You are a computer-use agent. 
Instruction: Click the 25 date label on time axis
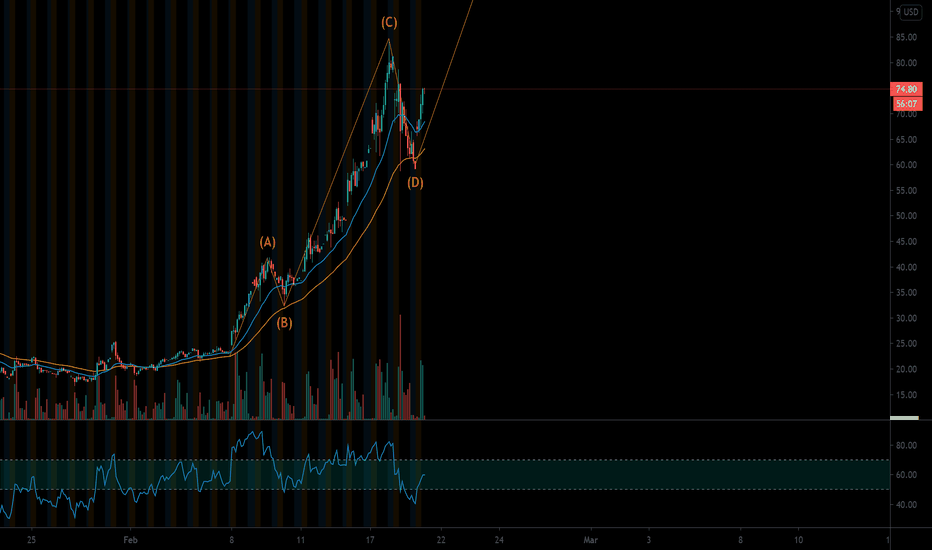click(x=31, y=540)
